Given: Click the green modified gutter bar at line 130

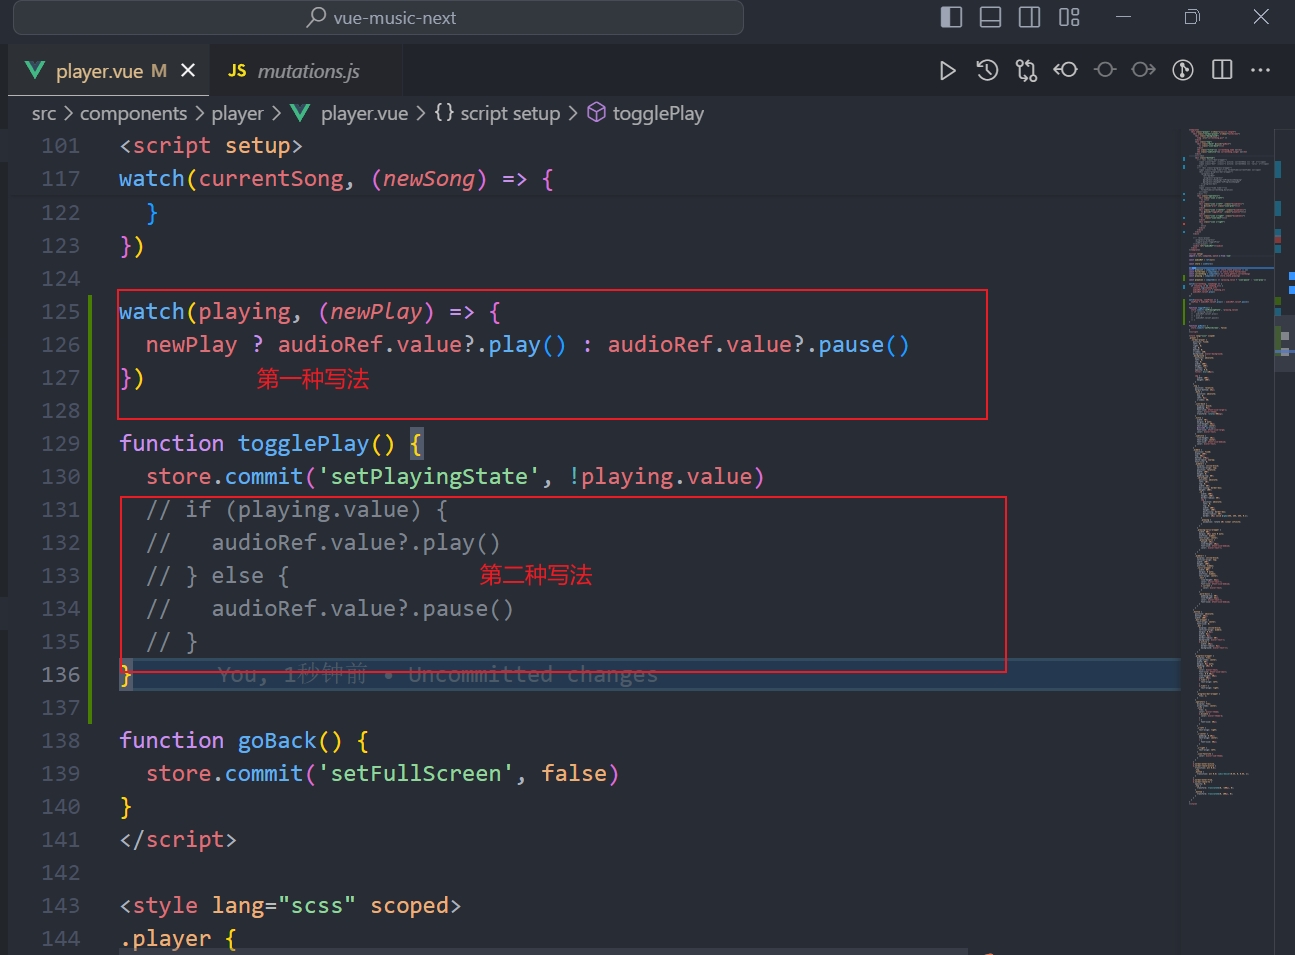Looking at the screenshot, I should point(90,476).
